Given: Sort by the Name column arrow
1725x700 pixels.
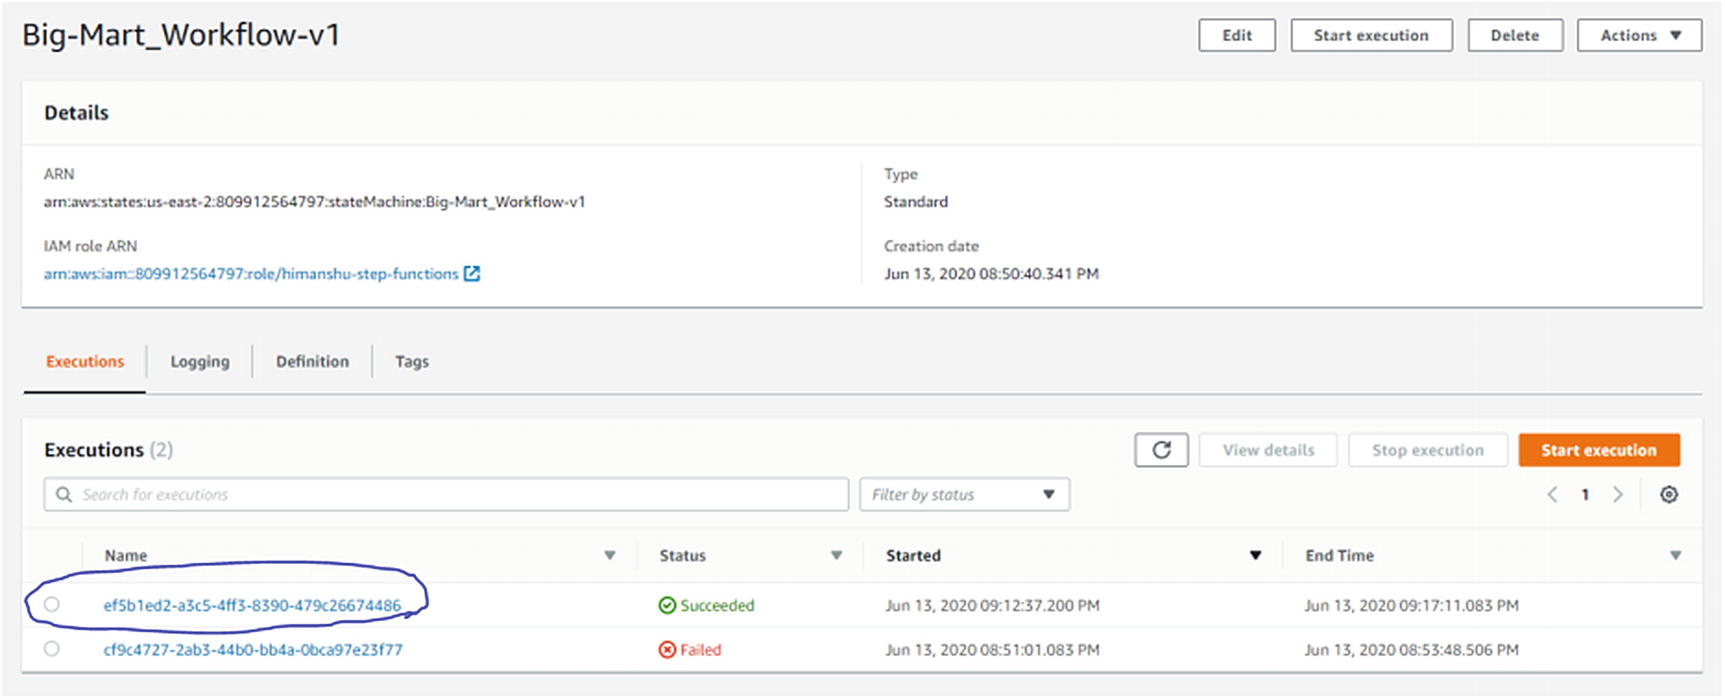Looking at the screenshot, I should [609, 556].
